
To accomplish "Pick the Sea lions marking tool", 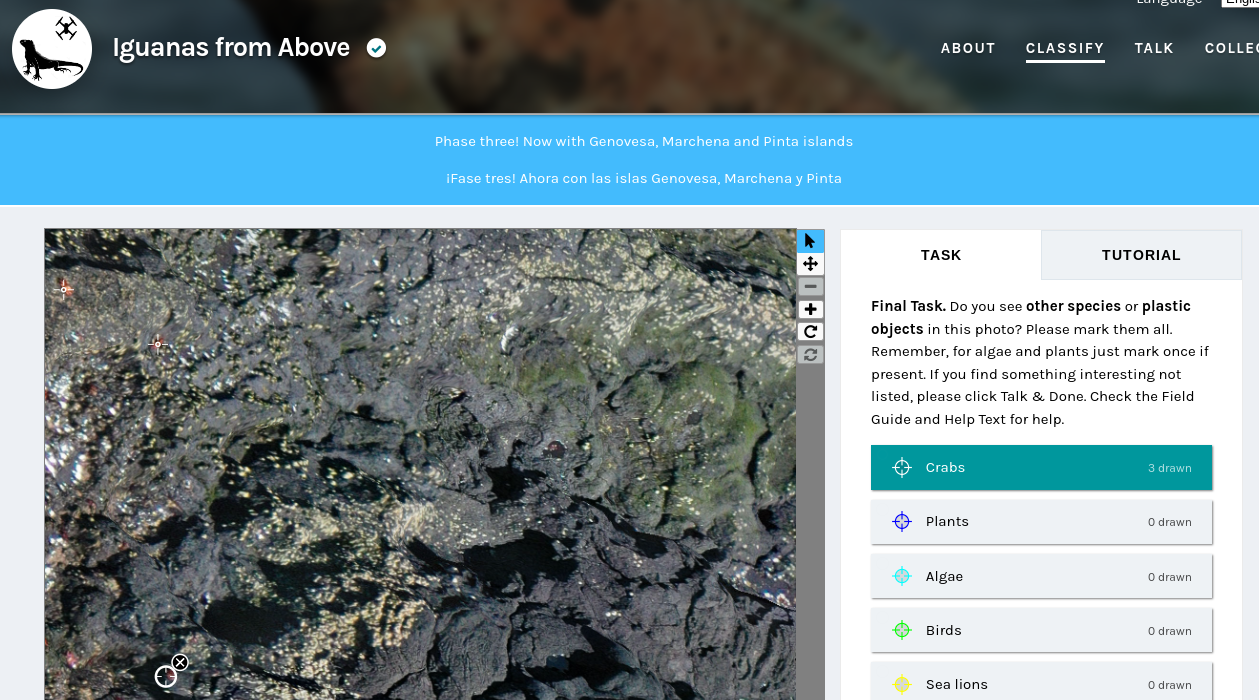I will 1041,684.
